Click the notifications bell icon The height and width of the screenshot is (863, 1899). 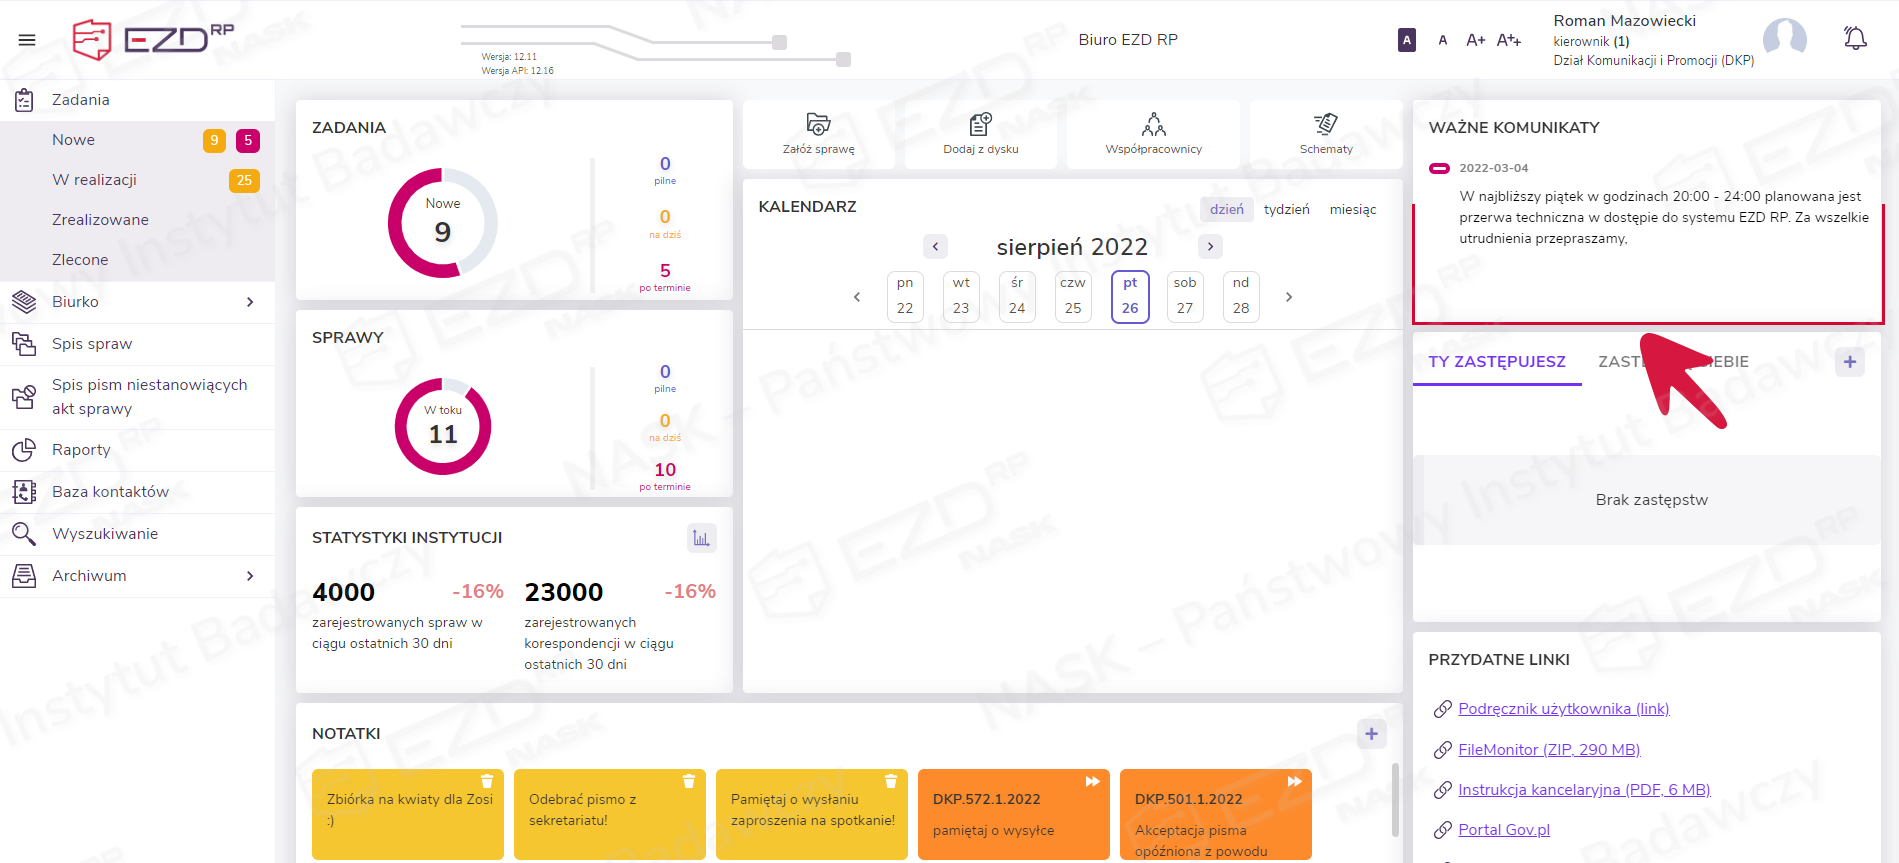pyautogui.click(x=1855, y=39)
